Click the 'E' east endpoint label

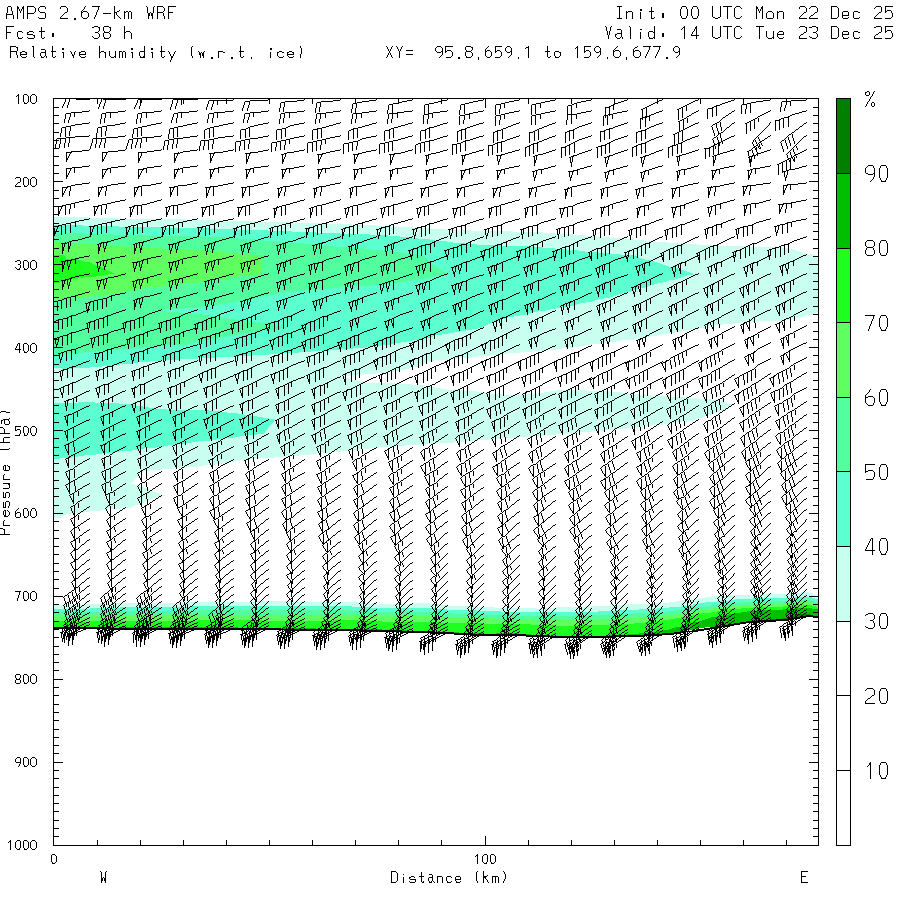pyautogui.click(x=804, y=878)
